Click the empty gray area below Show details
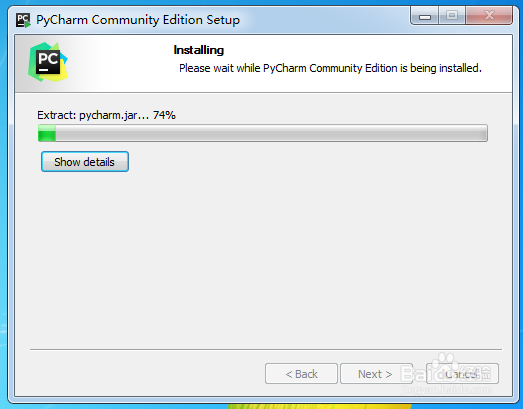The width and height of the screenshot is (523, 409). [x=264, y=260]
